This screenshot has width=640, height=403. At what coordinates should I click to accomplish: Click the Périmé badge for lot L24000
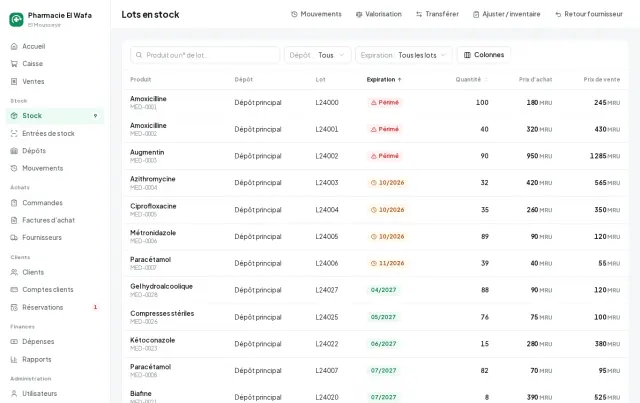click(384, 102)
